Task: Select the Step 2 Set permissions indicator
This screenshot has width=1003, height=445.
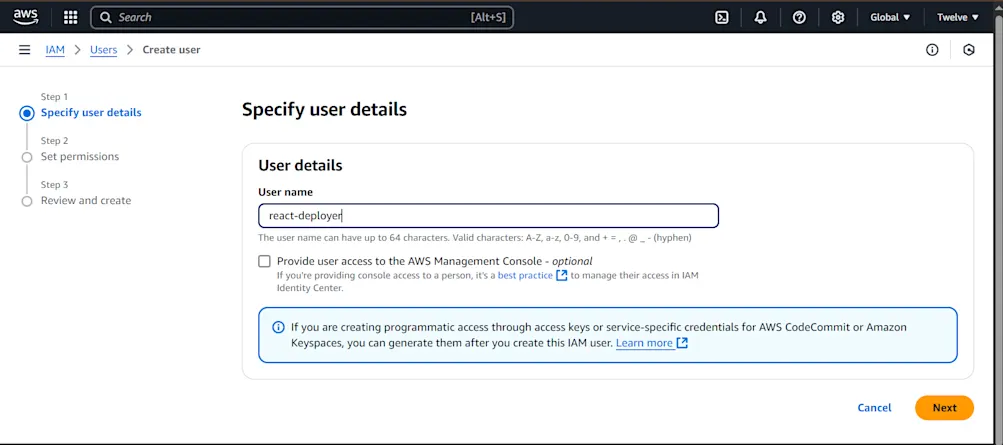Action: pos(26,157)
